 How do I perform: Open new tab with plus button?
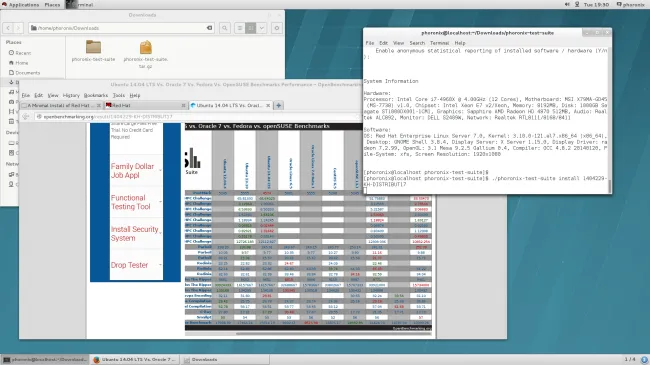point(279,105)
